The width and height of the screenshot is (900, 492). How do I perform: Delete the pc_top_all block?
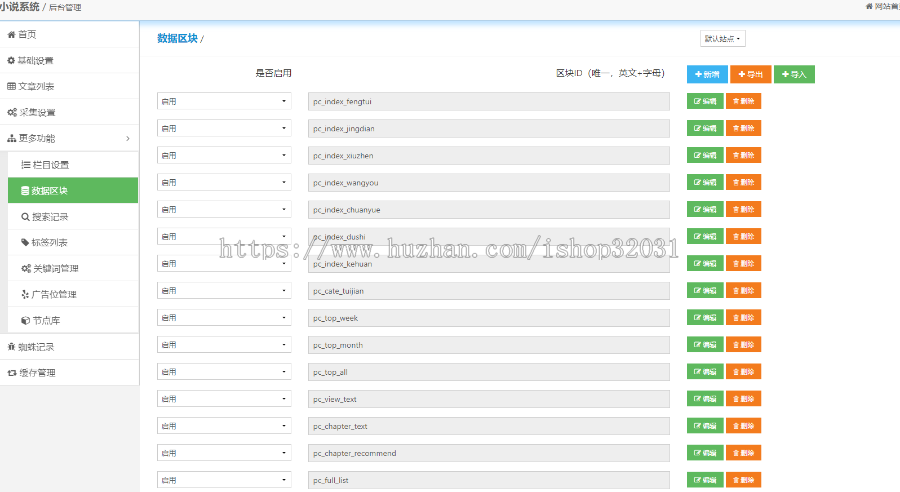743,371
